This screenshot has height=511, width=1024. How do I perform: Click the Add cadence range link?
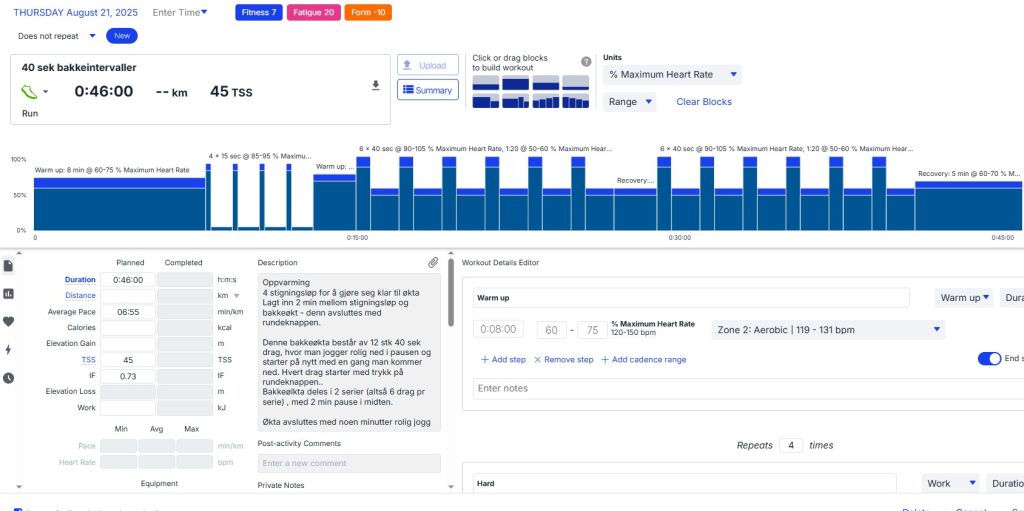647,360
